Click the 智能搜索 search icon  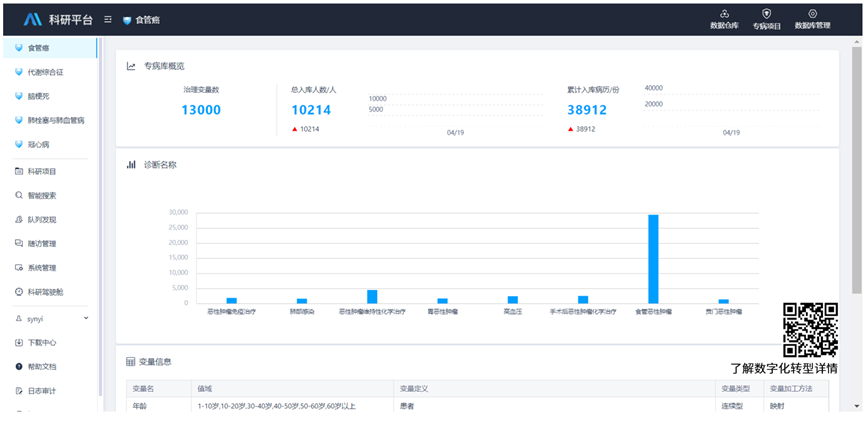pos(19,195)
